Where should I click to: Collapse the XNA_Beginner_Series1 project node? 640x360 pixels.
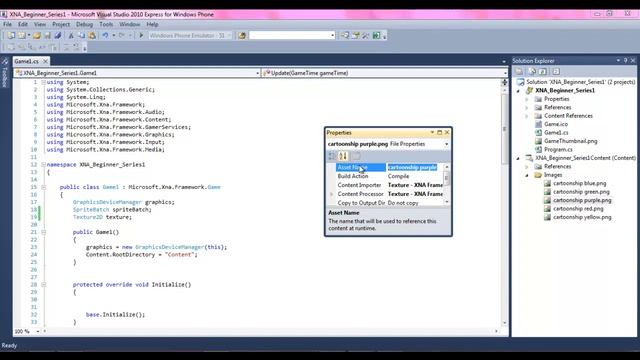tap(518, 91)
